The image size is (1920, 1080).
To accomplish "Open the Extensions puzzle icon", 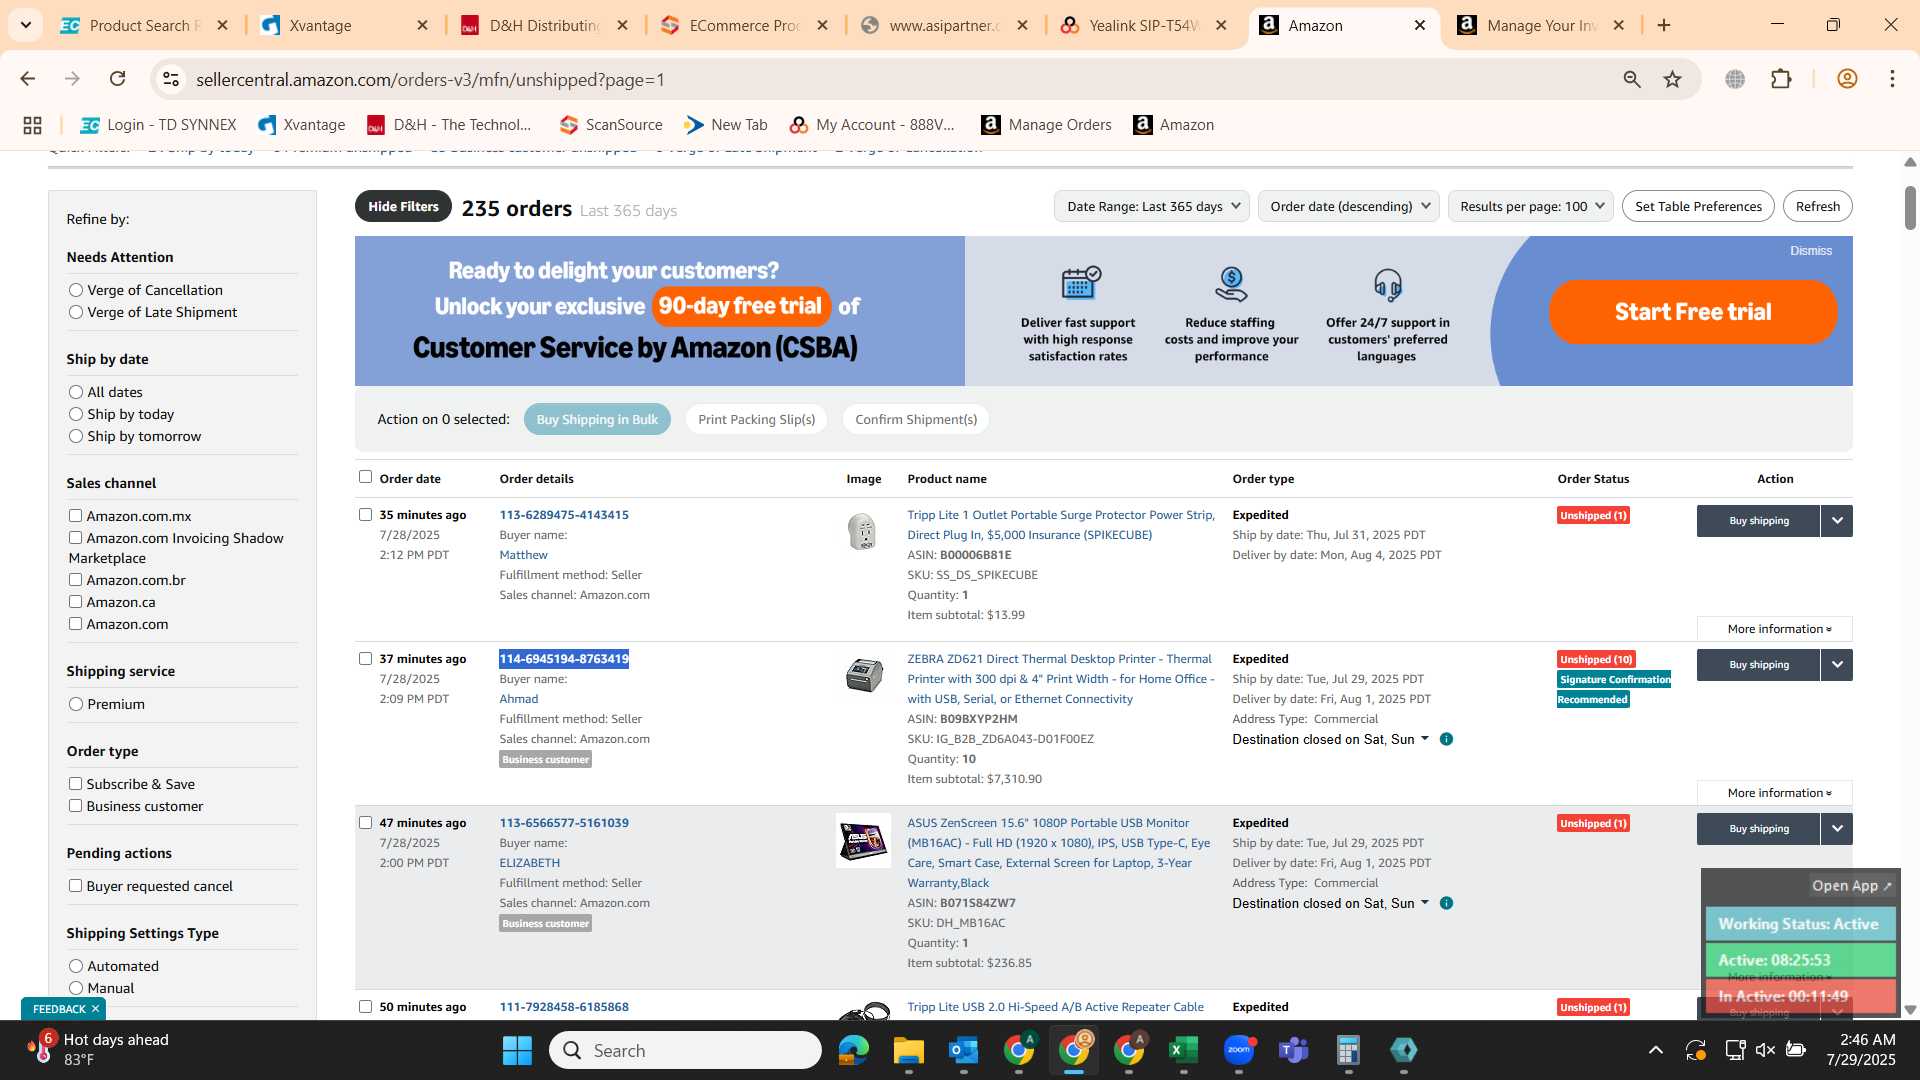I will coord(1781,79).
